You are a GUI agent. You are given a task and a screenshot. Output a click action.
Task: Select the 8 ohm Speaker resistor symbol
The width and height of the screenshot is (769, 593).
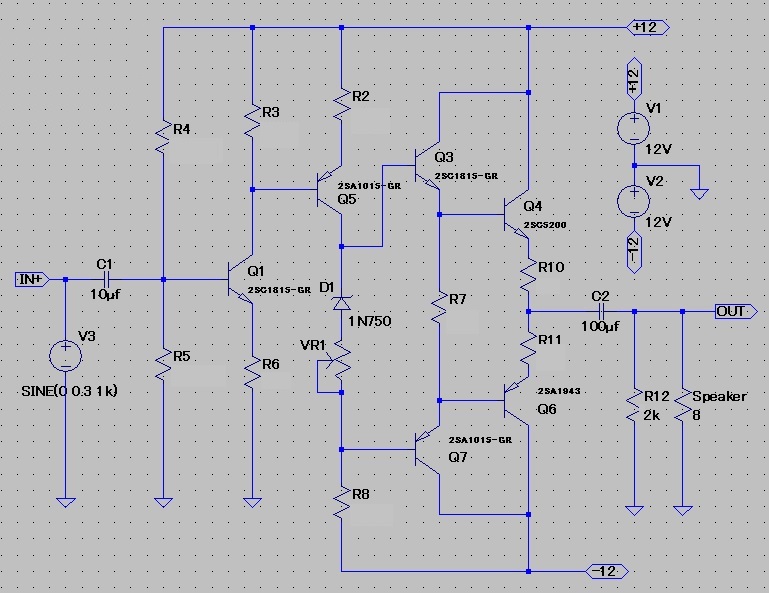point(682,405)
